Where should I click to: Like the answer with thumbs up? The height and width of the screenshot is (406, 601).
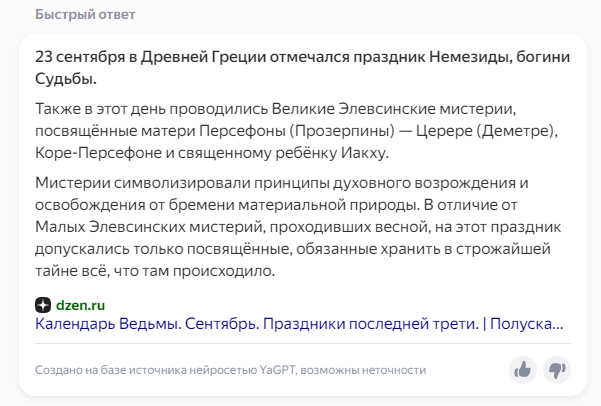pos(522,370)
